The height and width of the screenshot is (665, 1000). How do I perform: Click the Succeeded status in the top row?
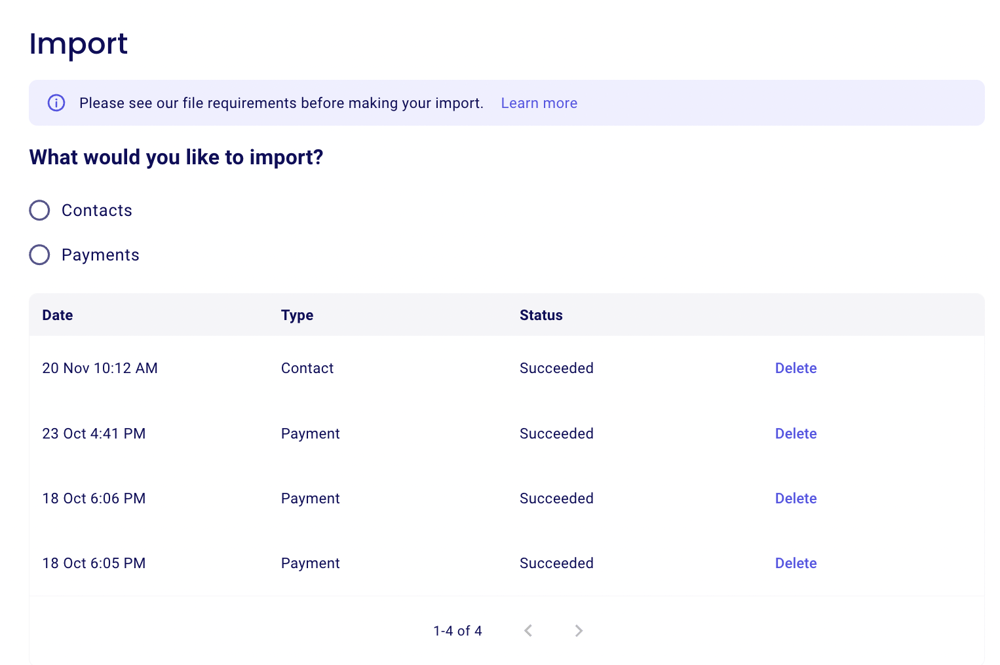pos(556,368)
